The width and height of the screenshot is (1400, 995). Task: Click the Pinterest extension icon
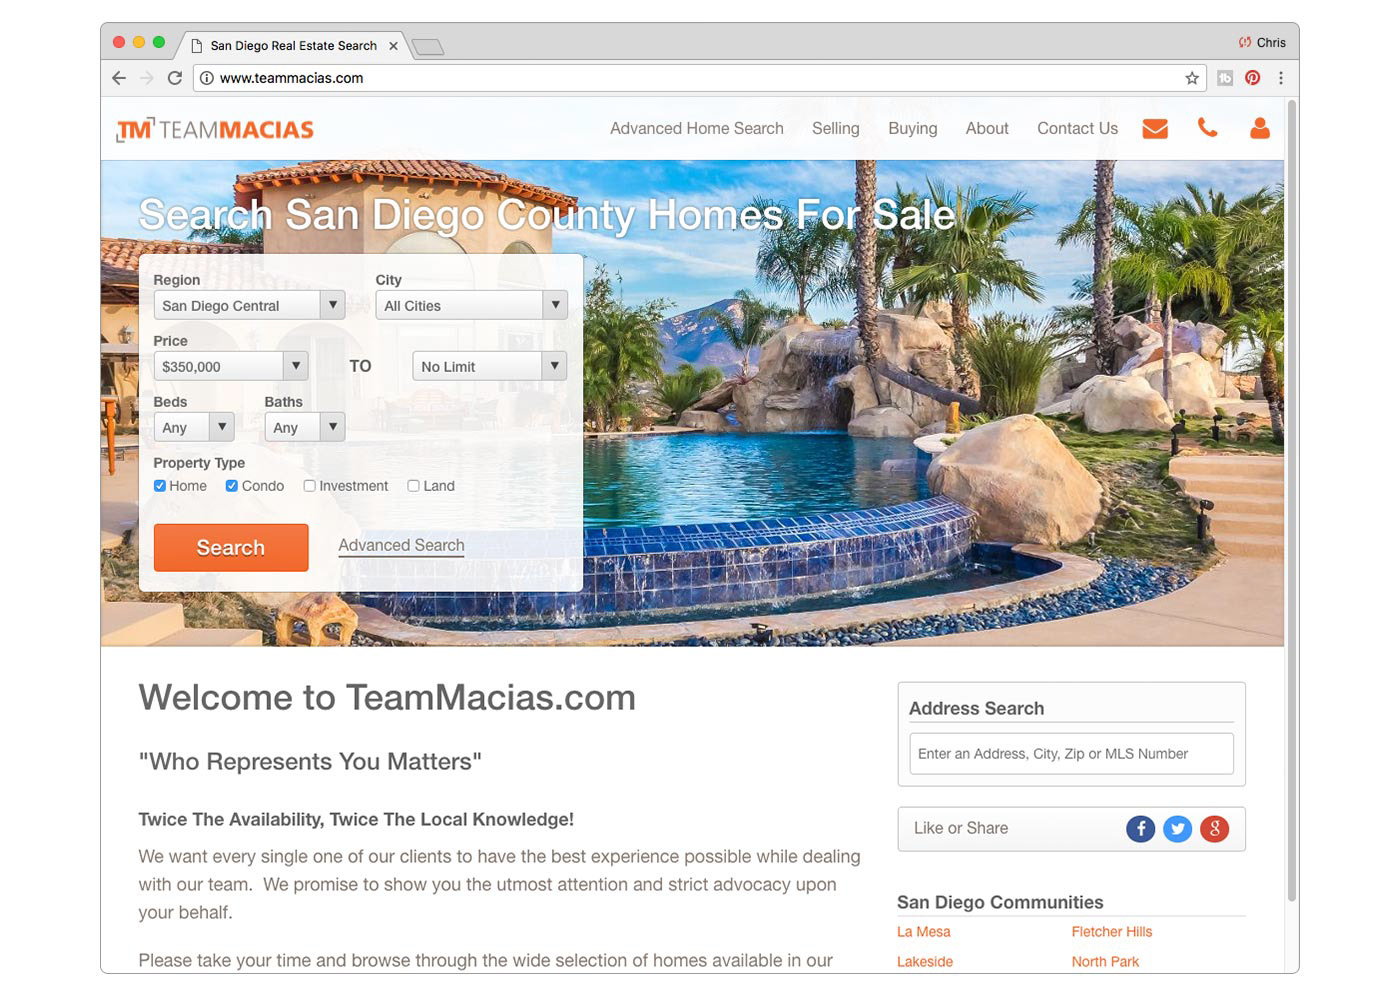[1252, 78]
